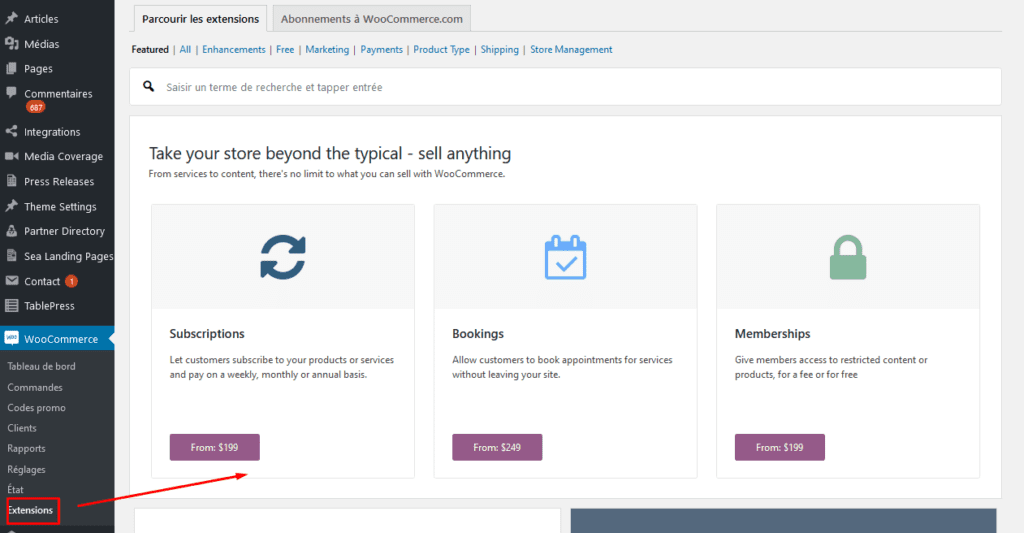The image size is (1024, 533).
Task: Click the Partner Directory icon
Action: (x=11, y=231)
